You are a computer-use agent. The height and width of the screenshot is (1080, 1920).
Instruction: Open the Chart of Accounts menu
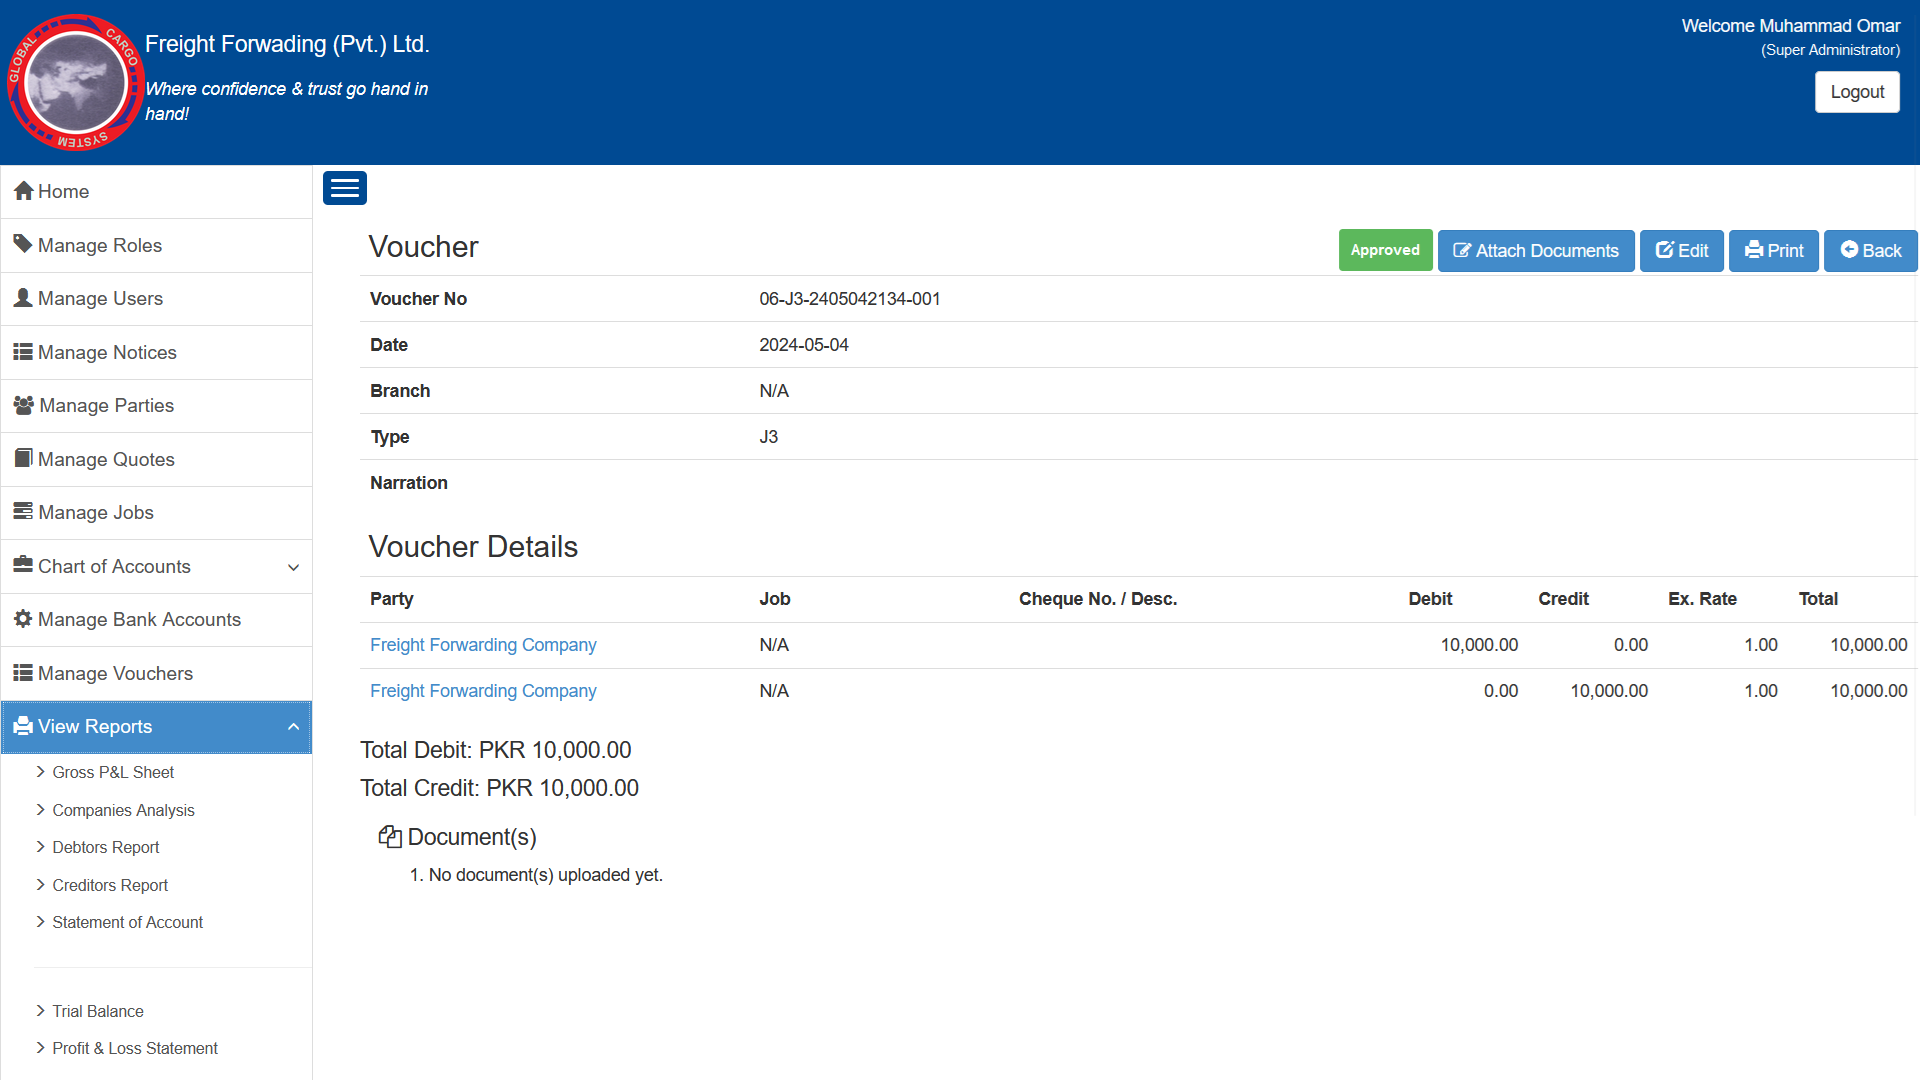point(156,567)
